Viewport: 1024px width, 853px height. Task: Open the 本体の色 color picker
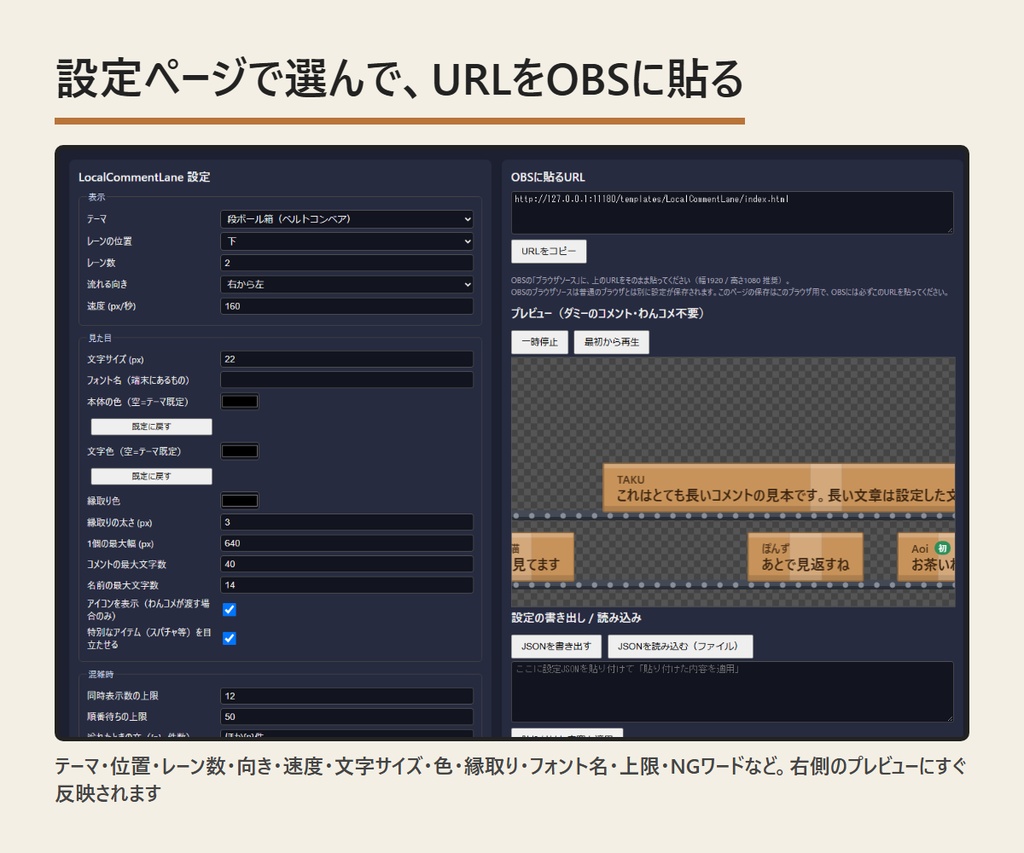coord(240,401)
